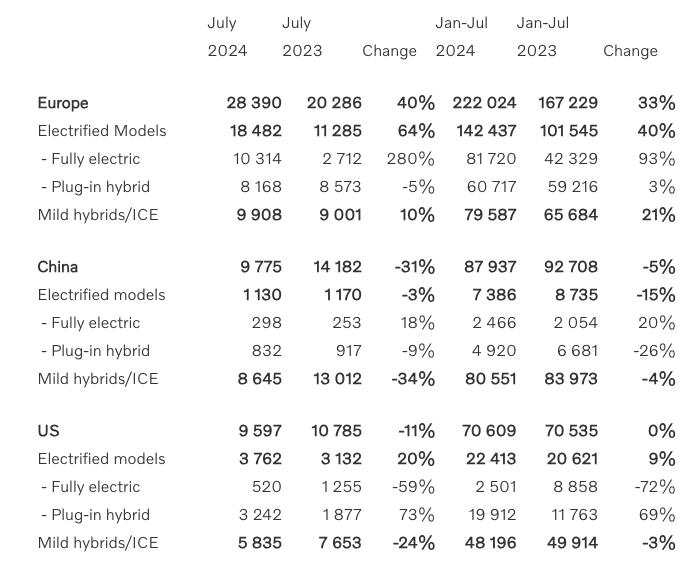The height and width of the screenshot is (561, 696).
Task: Click China Plug-in hybrid value 6 681
Action: pos(575,351)
